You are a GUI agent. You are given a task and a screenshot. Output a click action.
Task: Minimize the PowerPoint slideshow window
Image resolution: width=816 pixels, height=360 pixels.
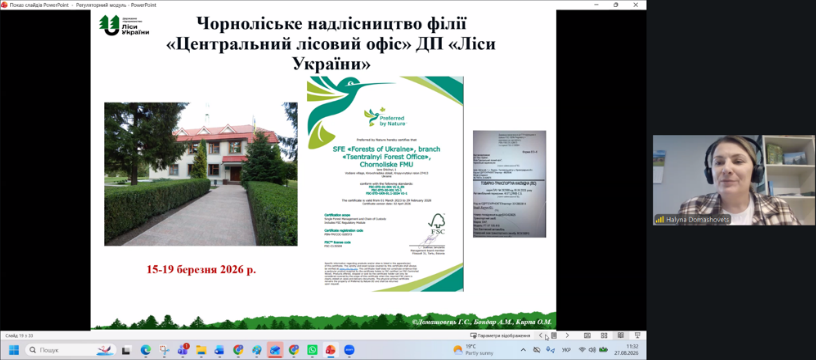tap(597, 5)
